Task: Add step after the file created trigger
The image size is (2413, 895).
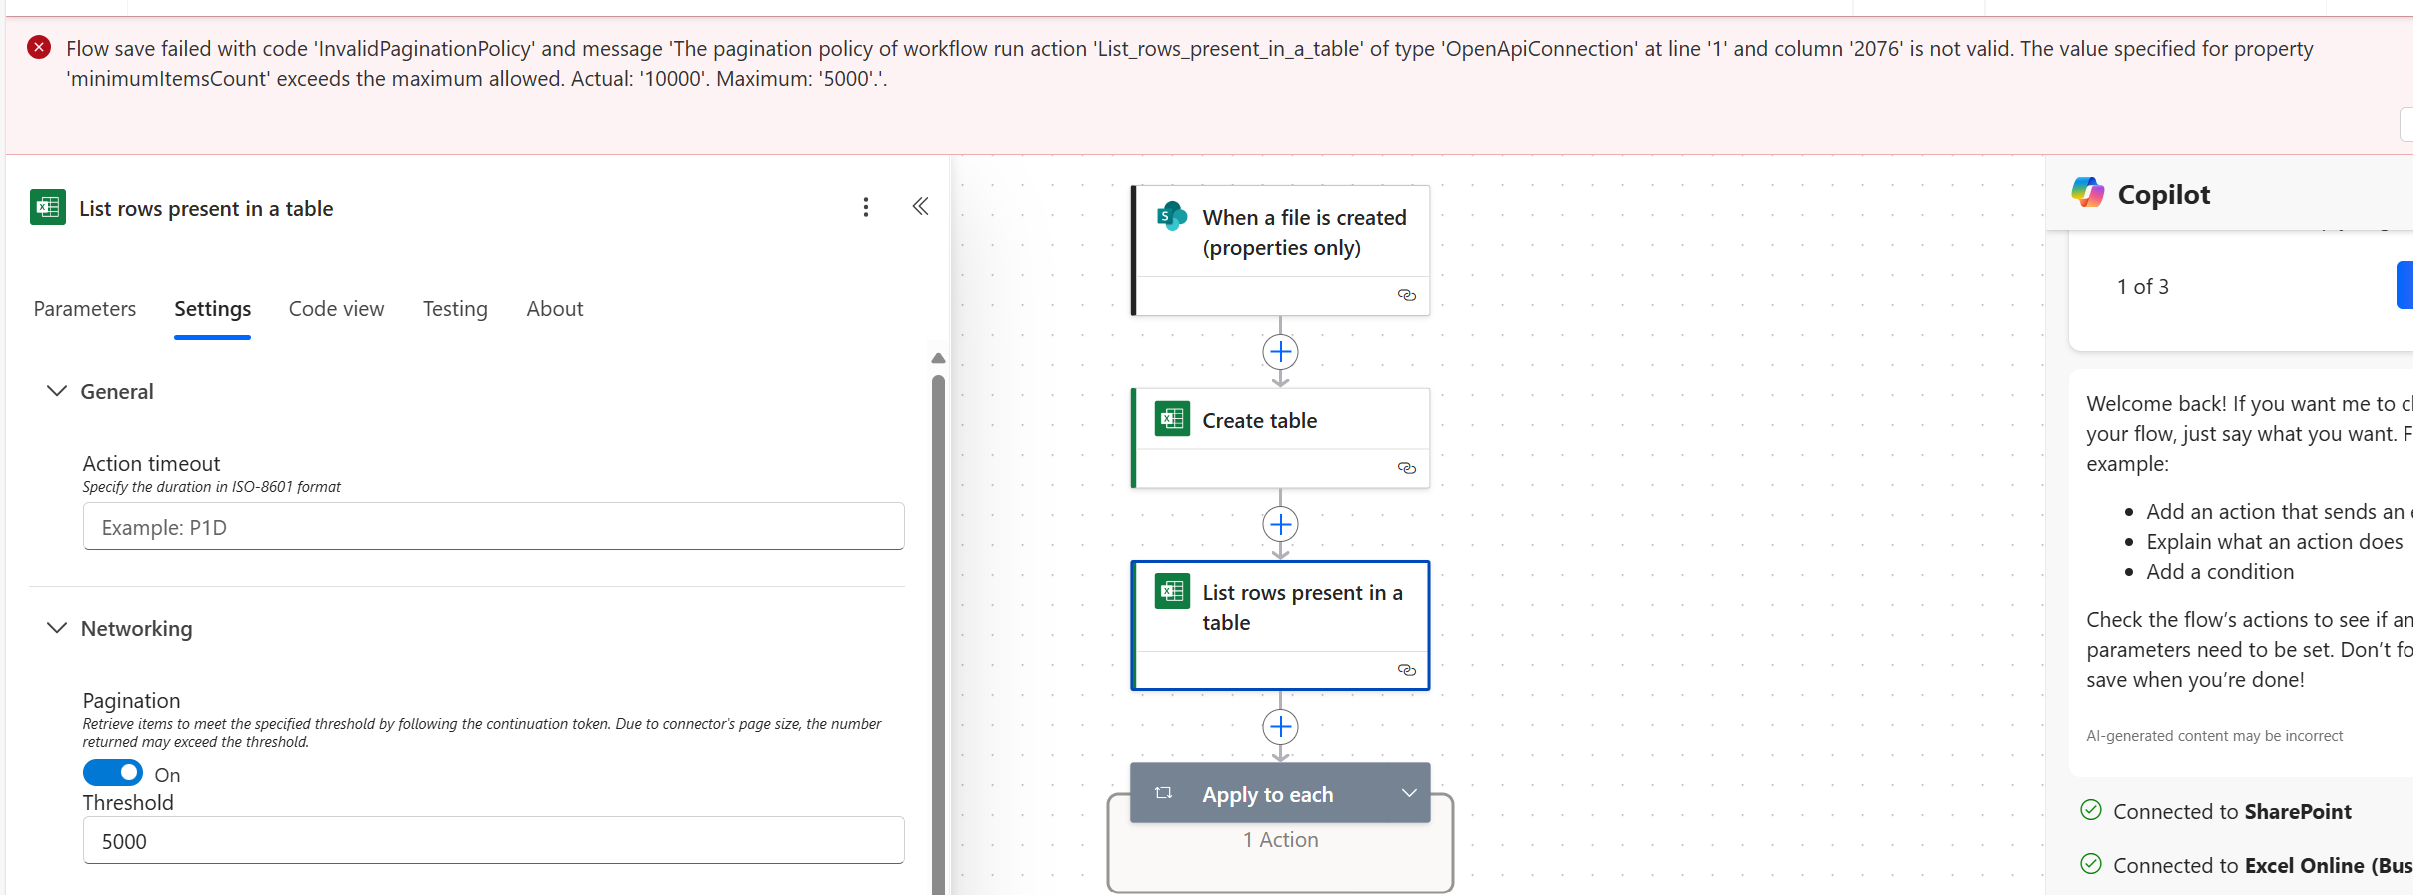Action: (x=1280, y=352)
